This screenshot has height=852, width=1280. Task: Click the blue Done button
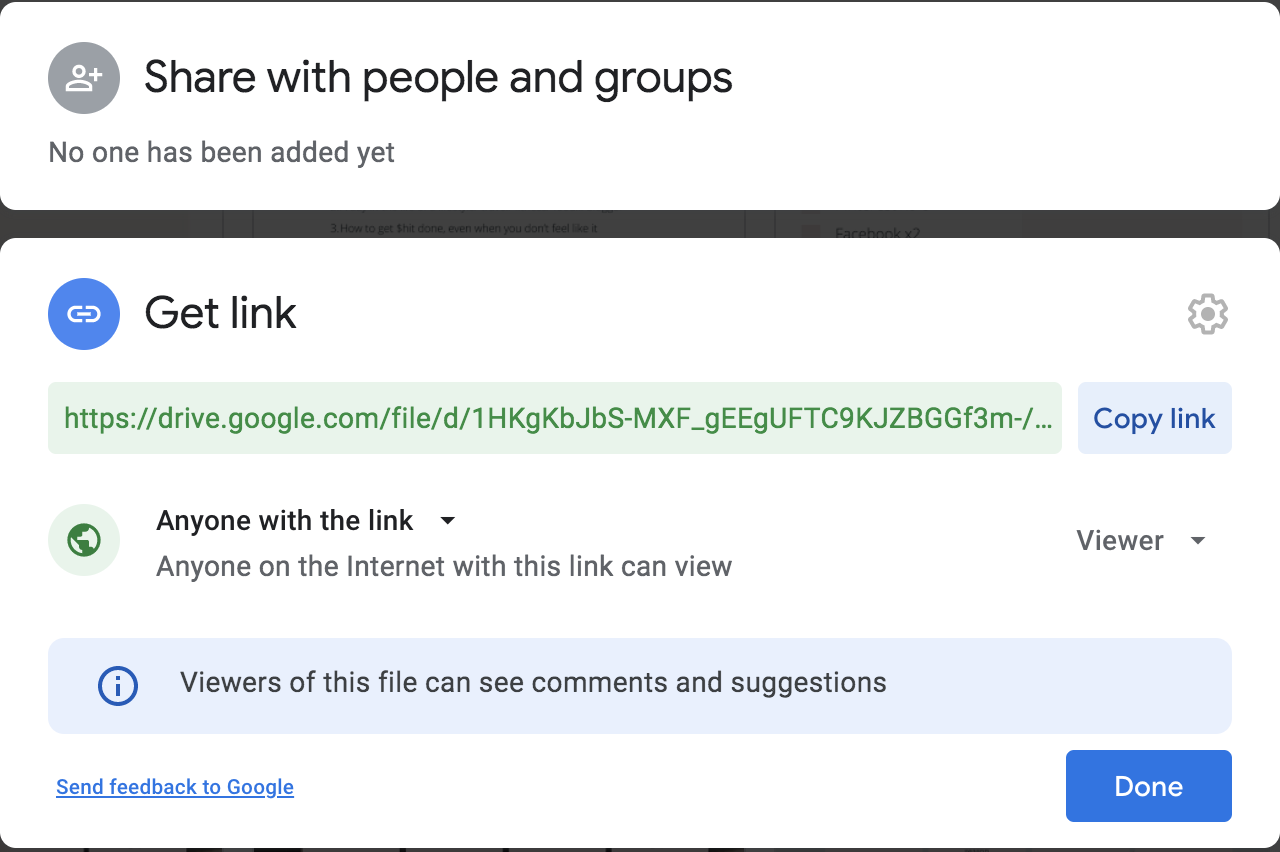point(1148,786)
